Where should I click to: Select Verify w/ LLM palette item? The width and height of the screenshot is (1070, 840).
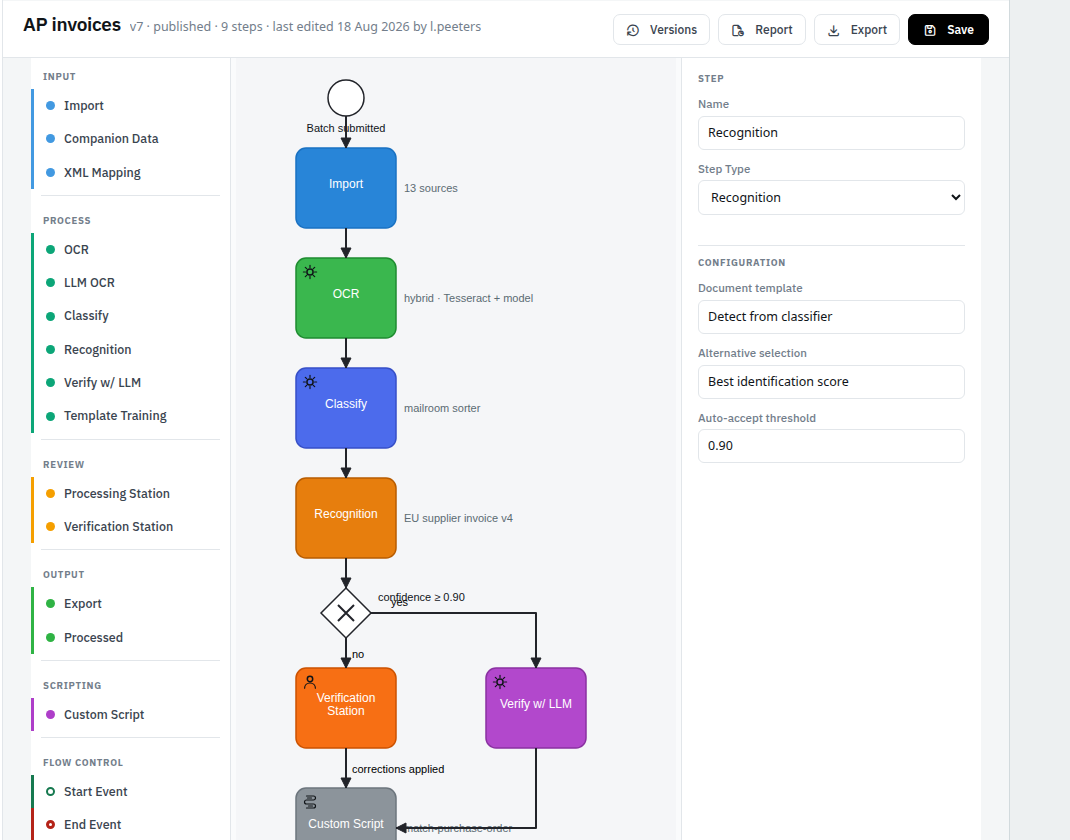pos(127,383)
